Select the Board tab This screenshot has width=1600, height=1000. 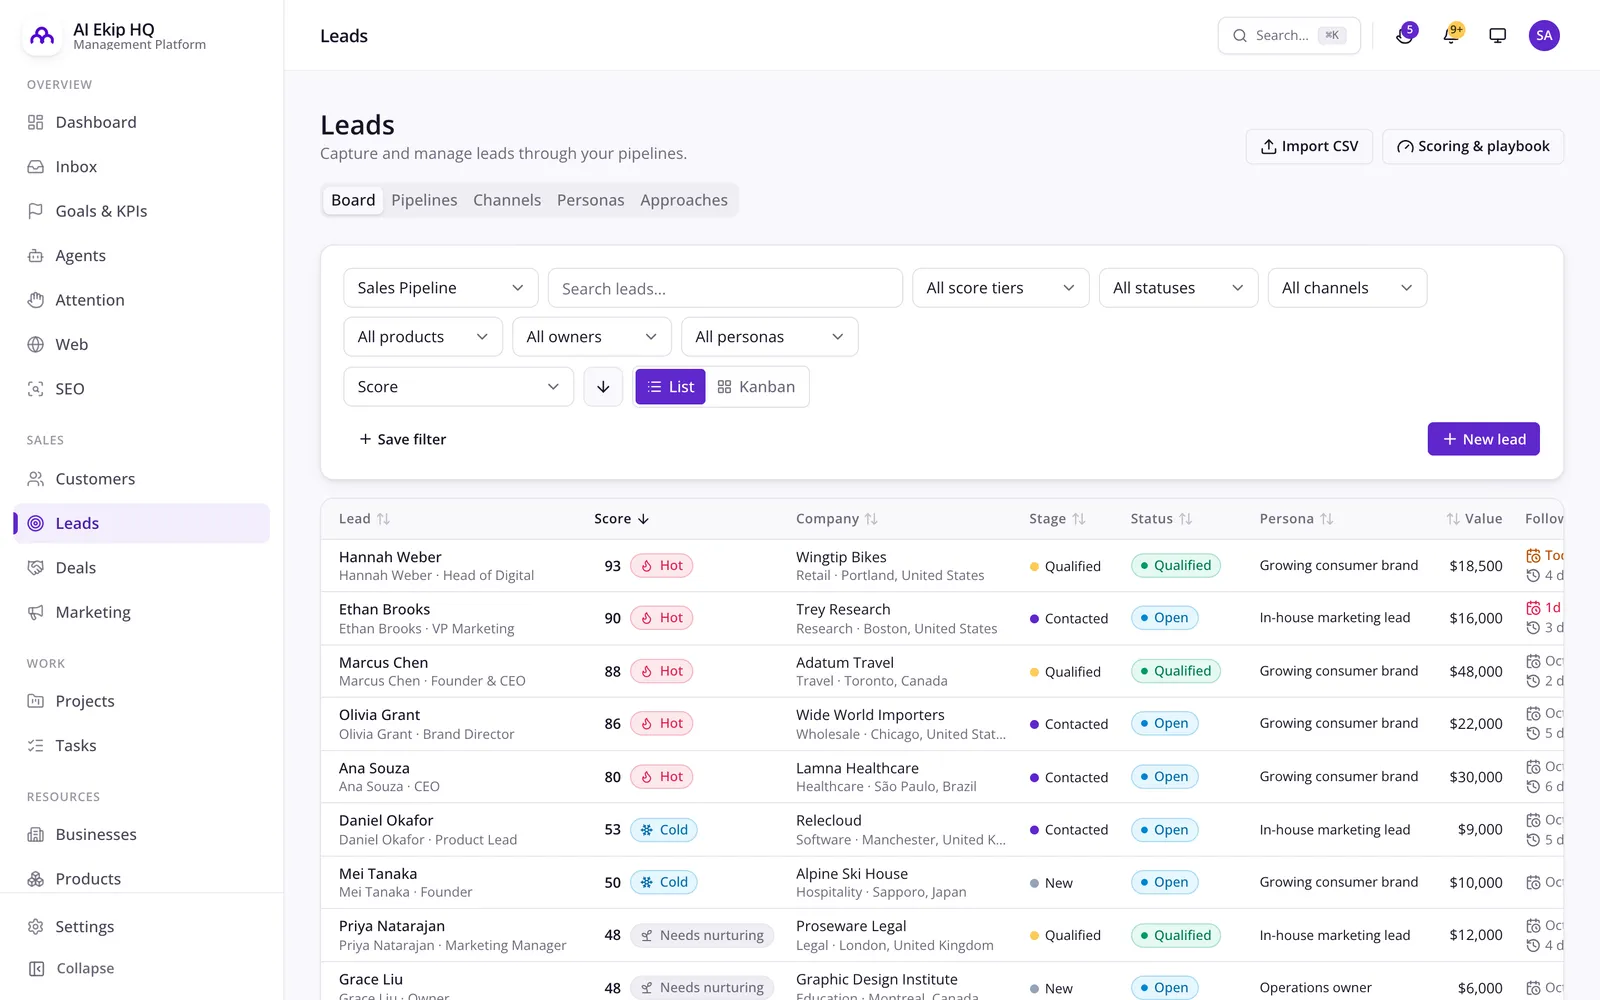pyautogui.click(x=353, y=200)
